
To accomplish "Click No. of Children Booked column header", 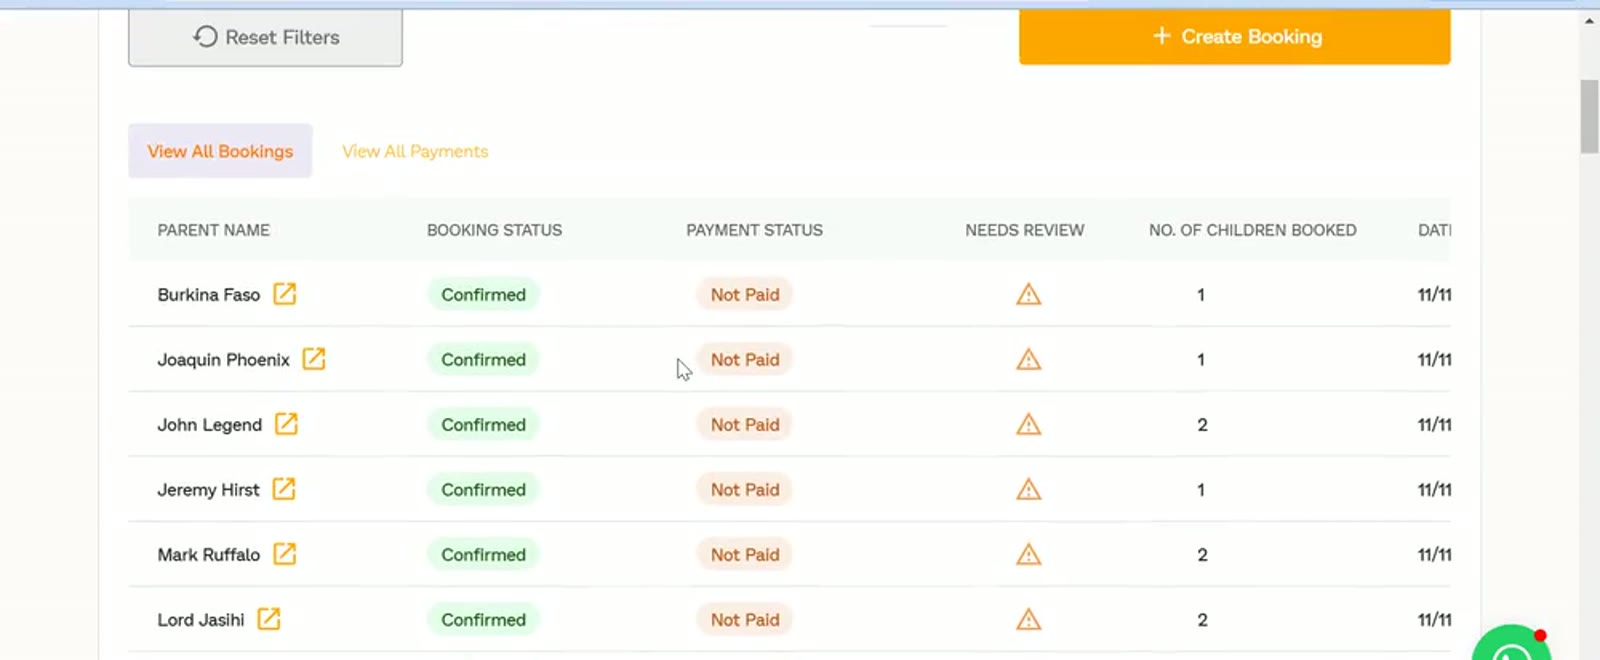I will [x=1253, y=230].
